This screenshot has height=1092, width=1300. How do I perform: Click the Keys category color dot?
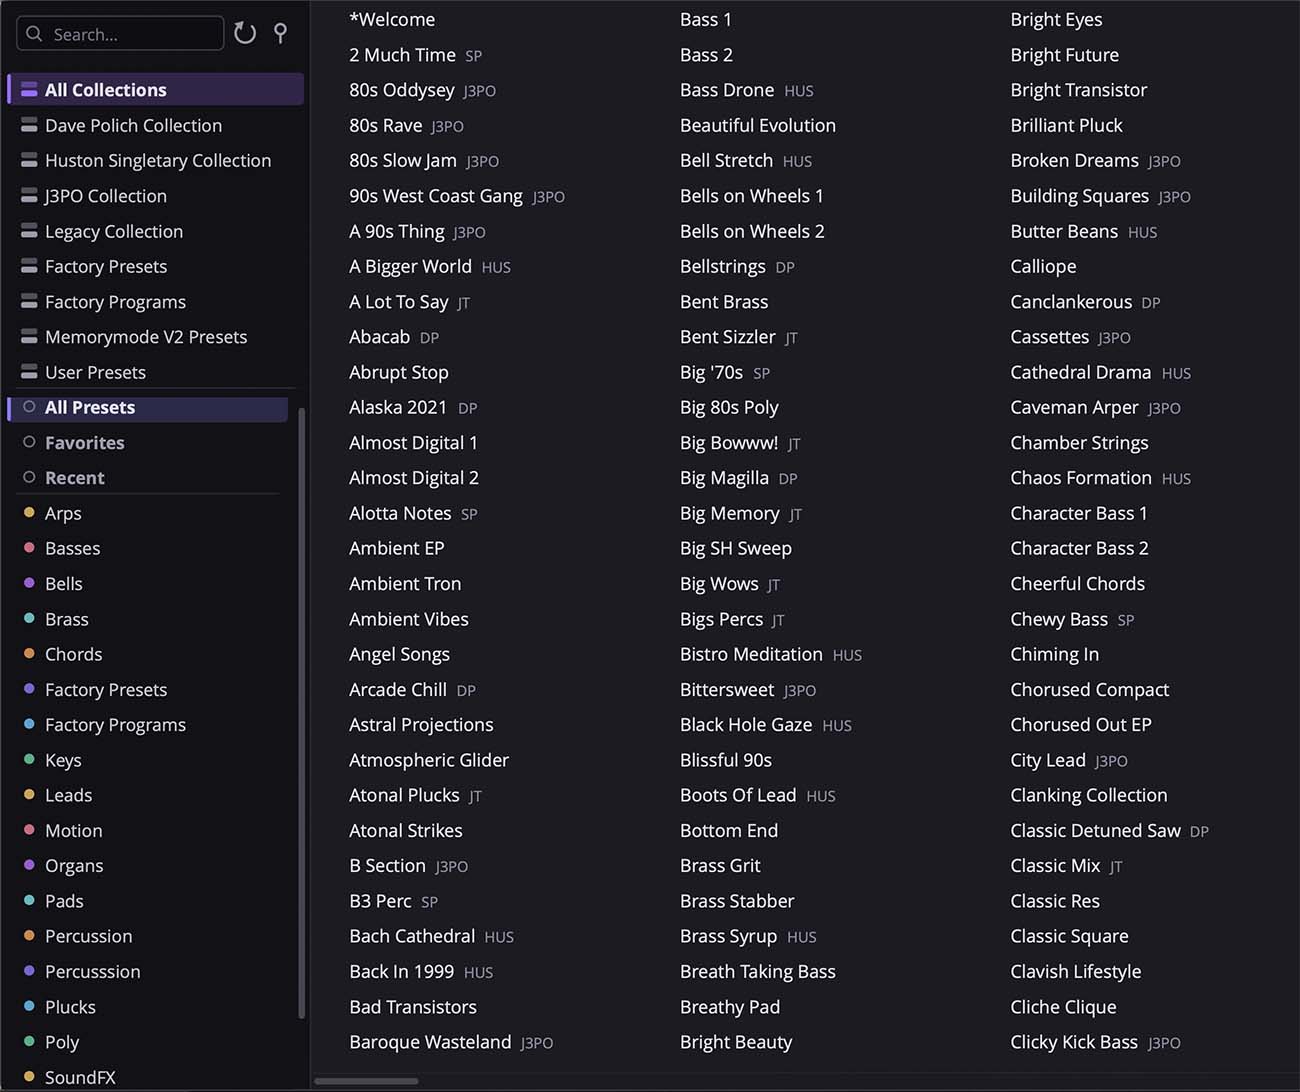point(29,759)
